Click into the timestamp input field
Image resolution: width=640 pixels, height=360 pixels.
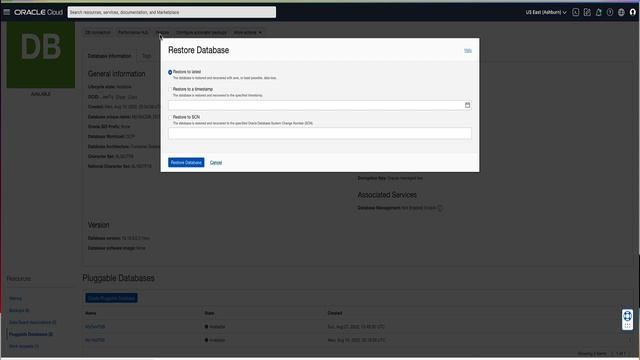click(x=320, y=105)
